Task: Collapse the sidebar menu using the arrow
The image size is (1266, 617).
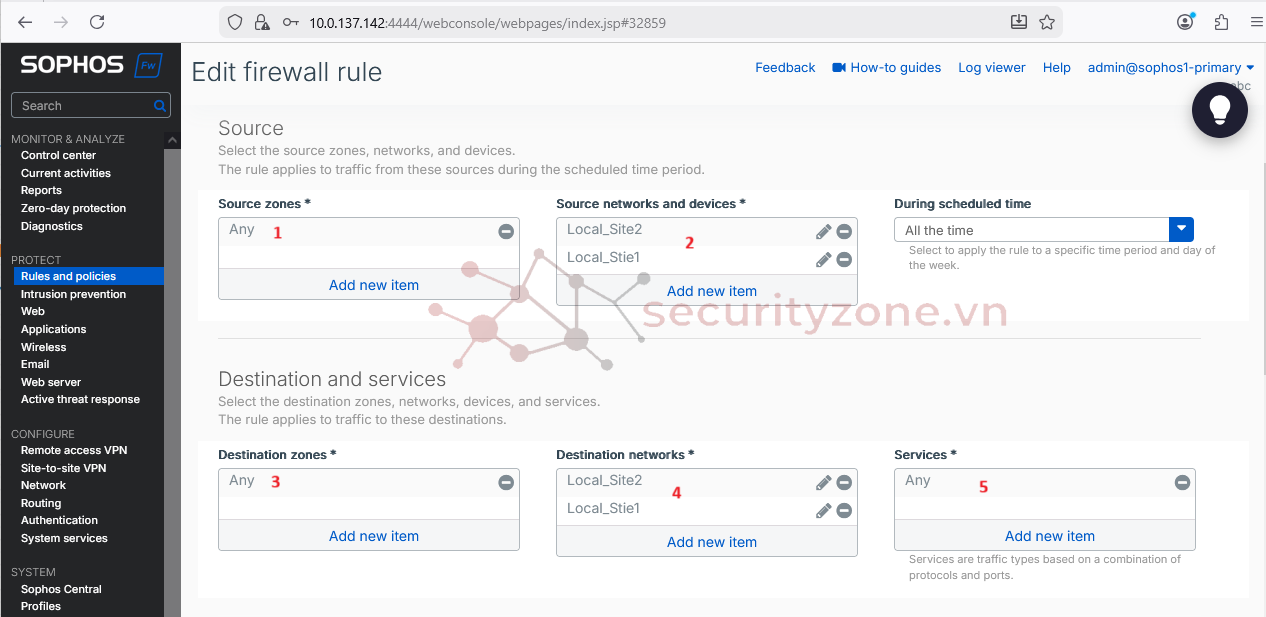Action: 172,140
